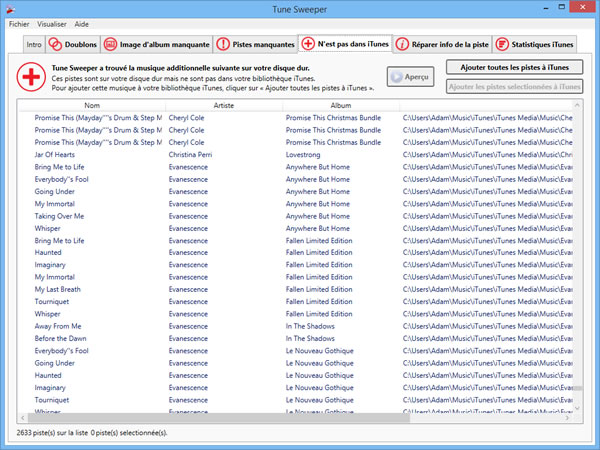Click the horizontal scrollbar left arrow
The image size is (600, 450).
(23, 418)
